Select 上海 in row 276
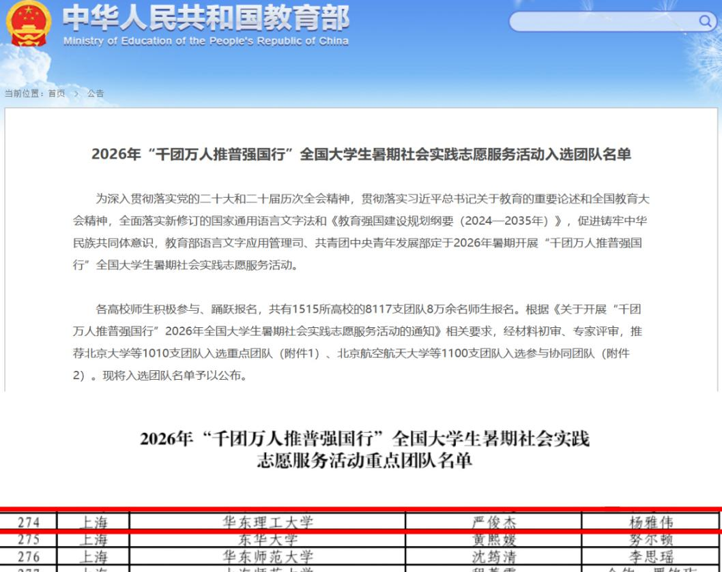722x572 pixels. tap(93, 556)
